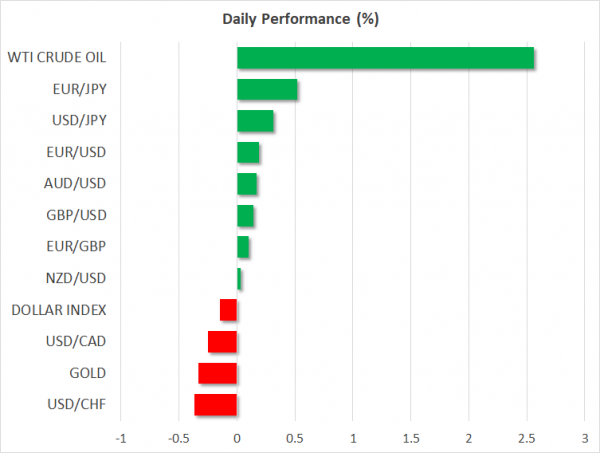The height and width of the screenshot is (453, 600).
Task: Select the USD/CHF category label
Action: pos(78,405)
